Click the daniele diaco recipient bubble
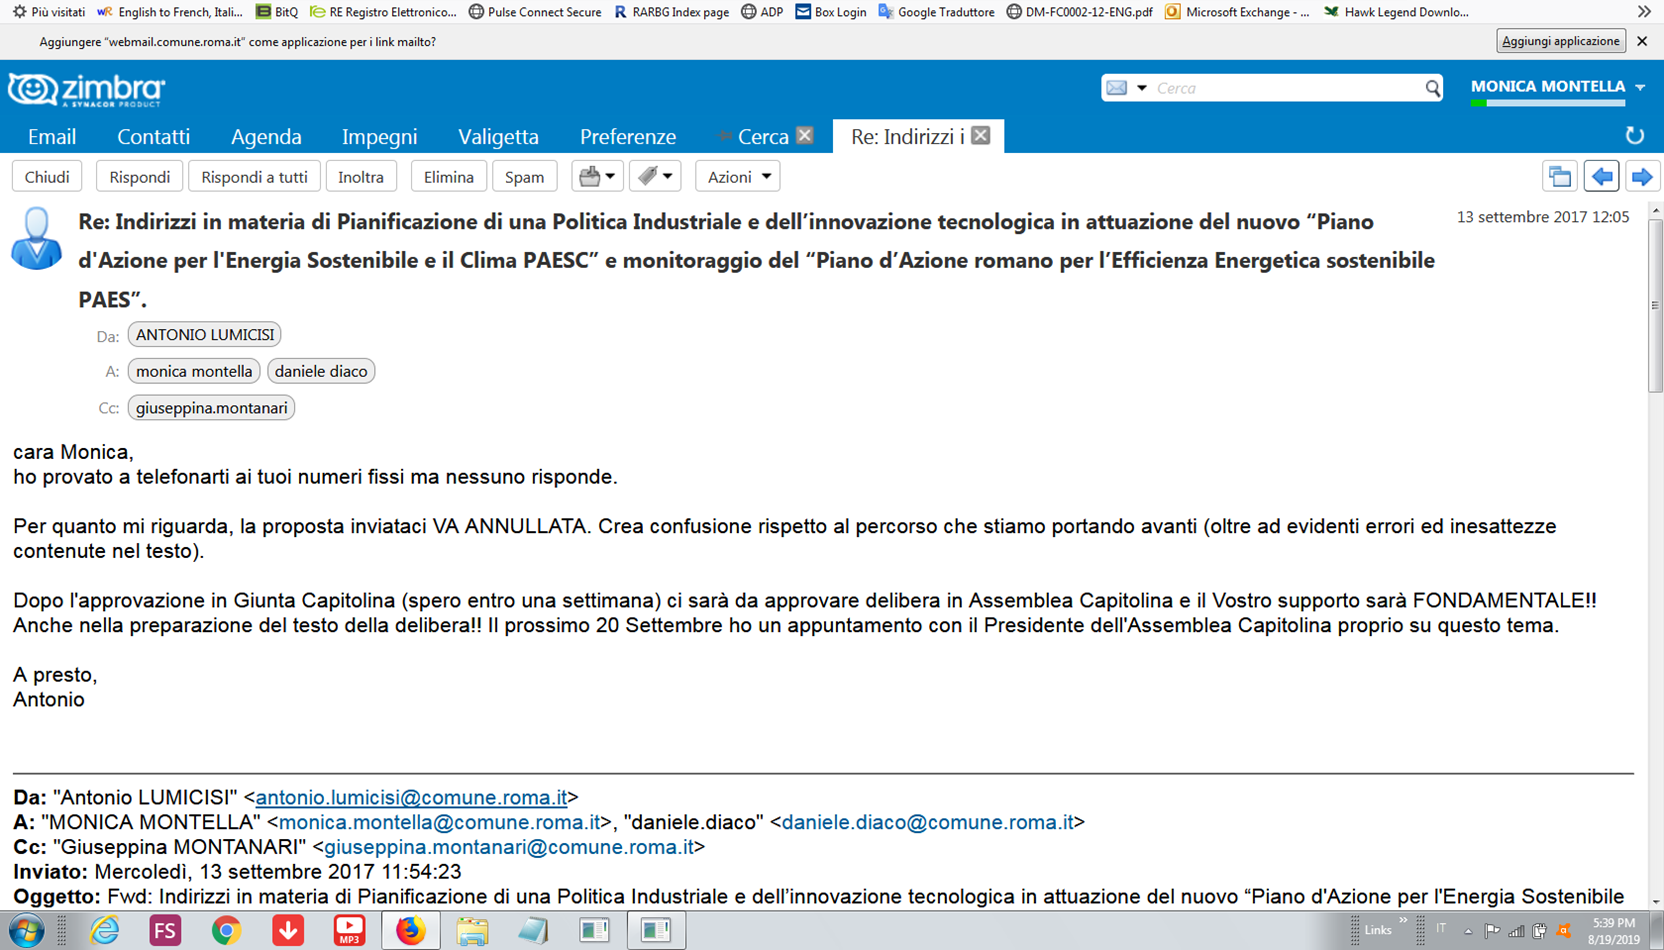 click(x=321, y=371)
